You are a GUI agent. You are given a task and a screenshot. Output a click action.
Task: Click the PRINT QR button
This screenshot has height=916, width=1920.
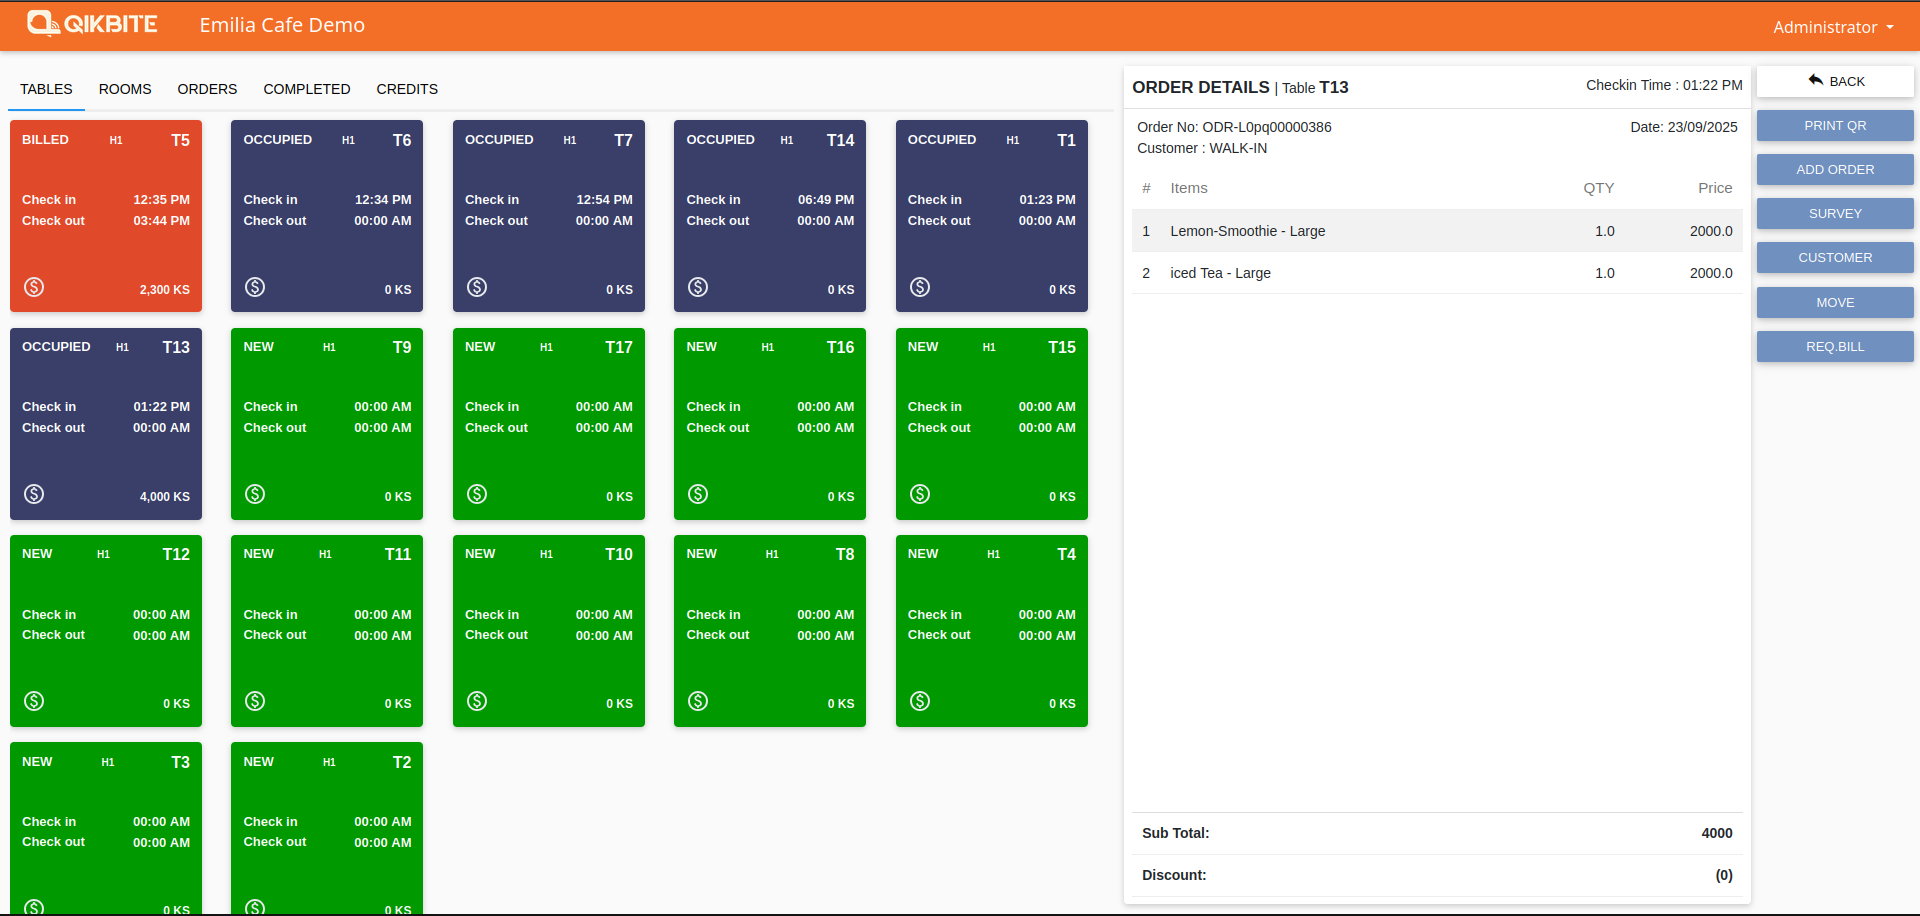pos(1834,126)
